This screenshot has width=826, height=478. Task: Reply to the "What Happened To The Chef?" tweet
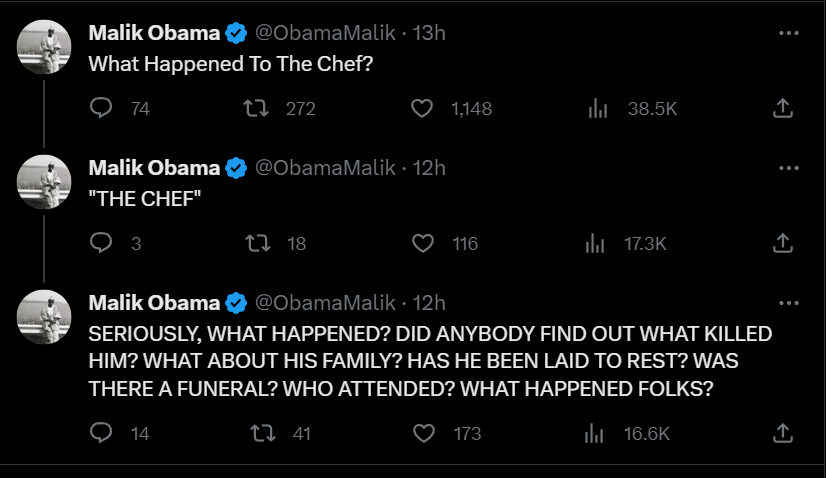(x=102, y=108)
